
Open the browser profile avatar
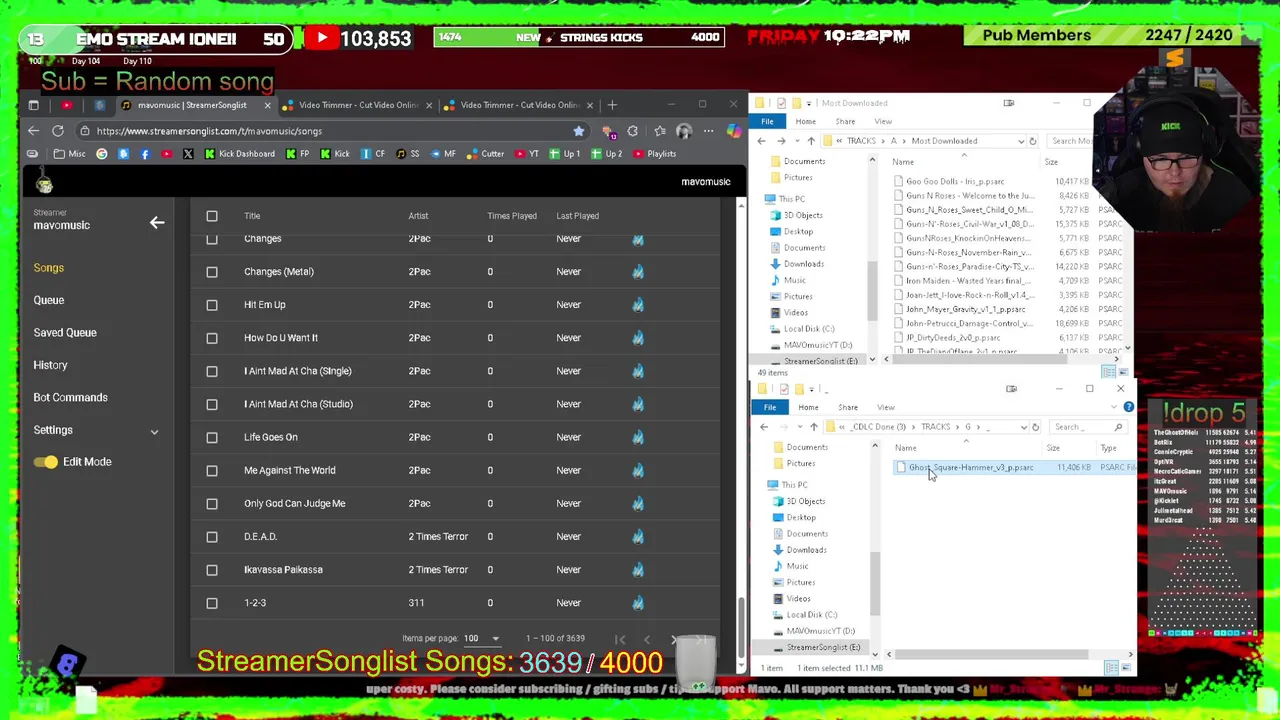pos(684,131)
